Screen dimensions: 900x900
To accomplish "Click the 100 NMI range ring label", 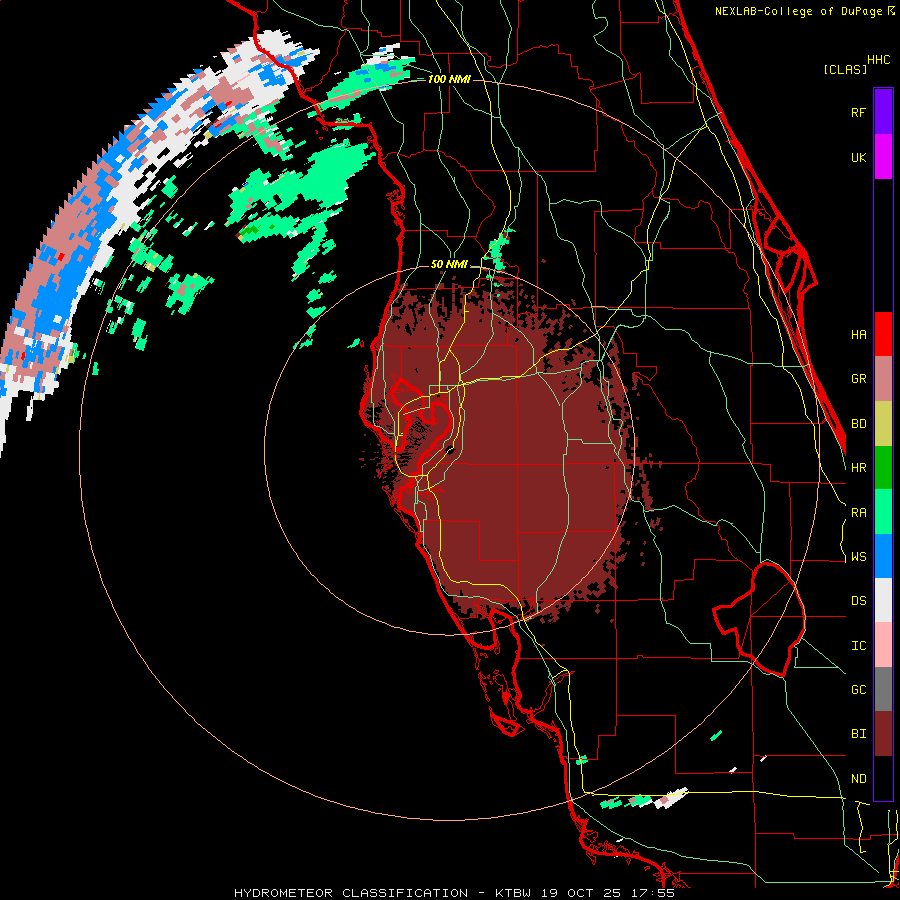I will click(449, 79).
